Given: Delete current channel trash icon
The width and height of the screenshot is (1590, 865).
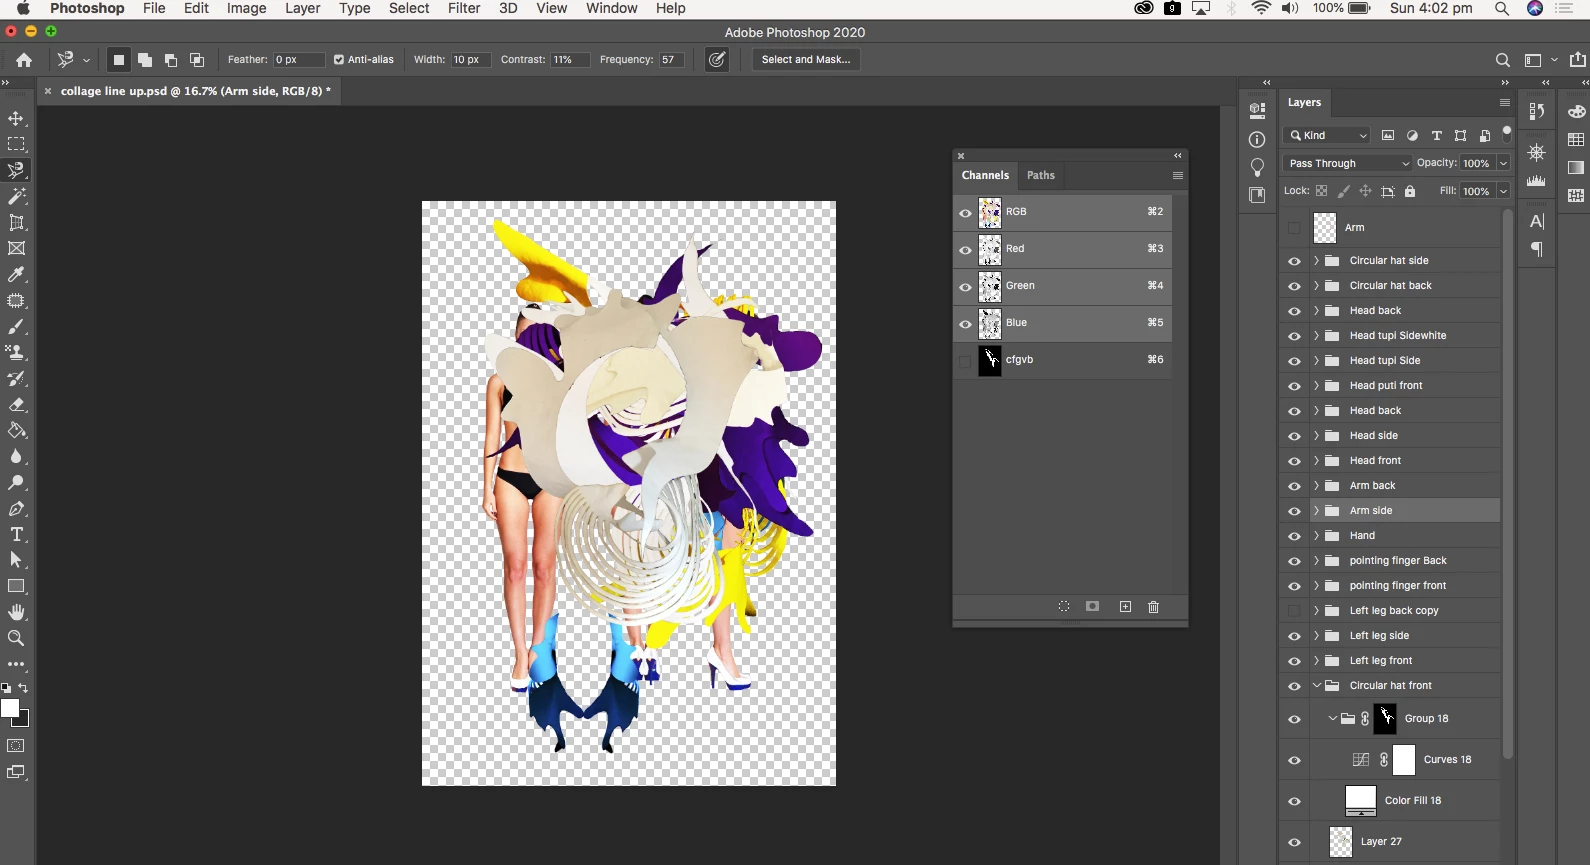Looking at the screenshot, I should (1153, 607).
